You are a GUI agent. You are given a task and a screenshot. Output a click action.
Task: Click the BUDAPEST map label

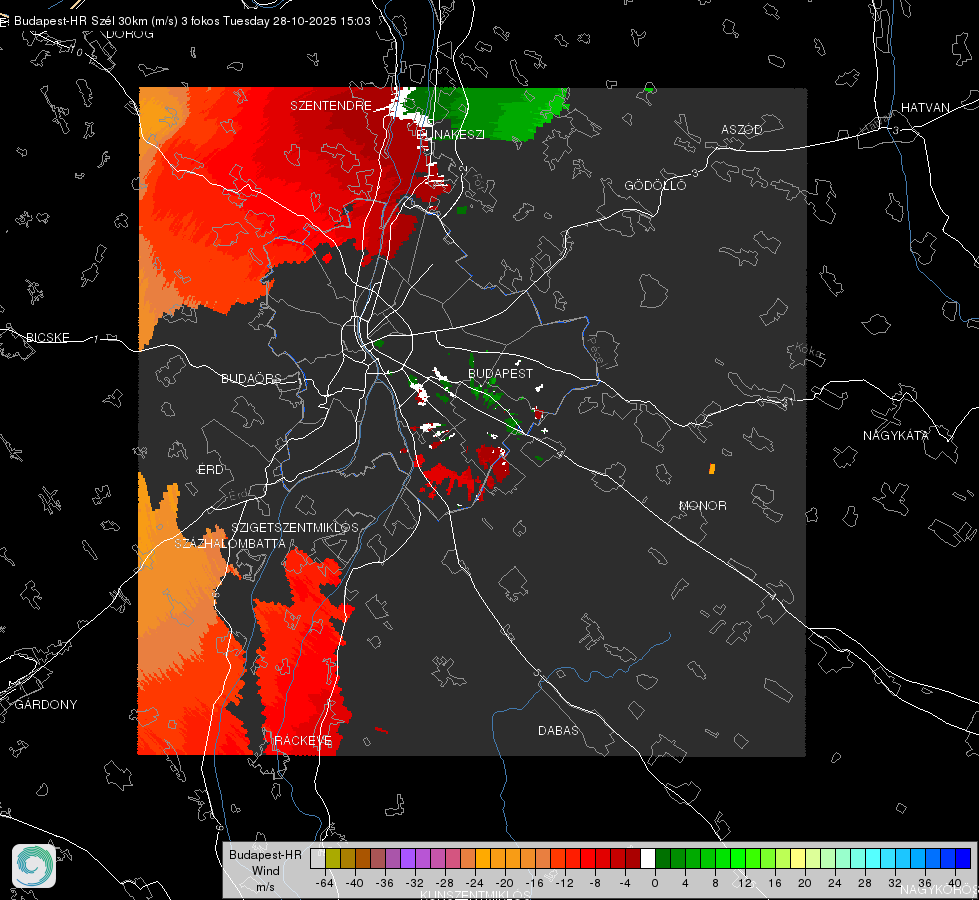point(501,373)
